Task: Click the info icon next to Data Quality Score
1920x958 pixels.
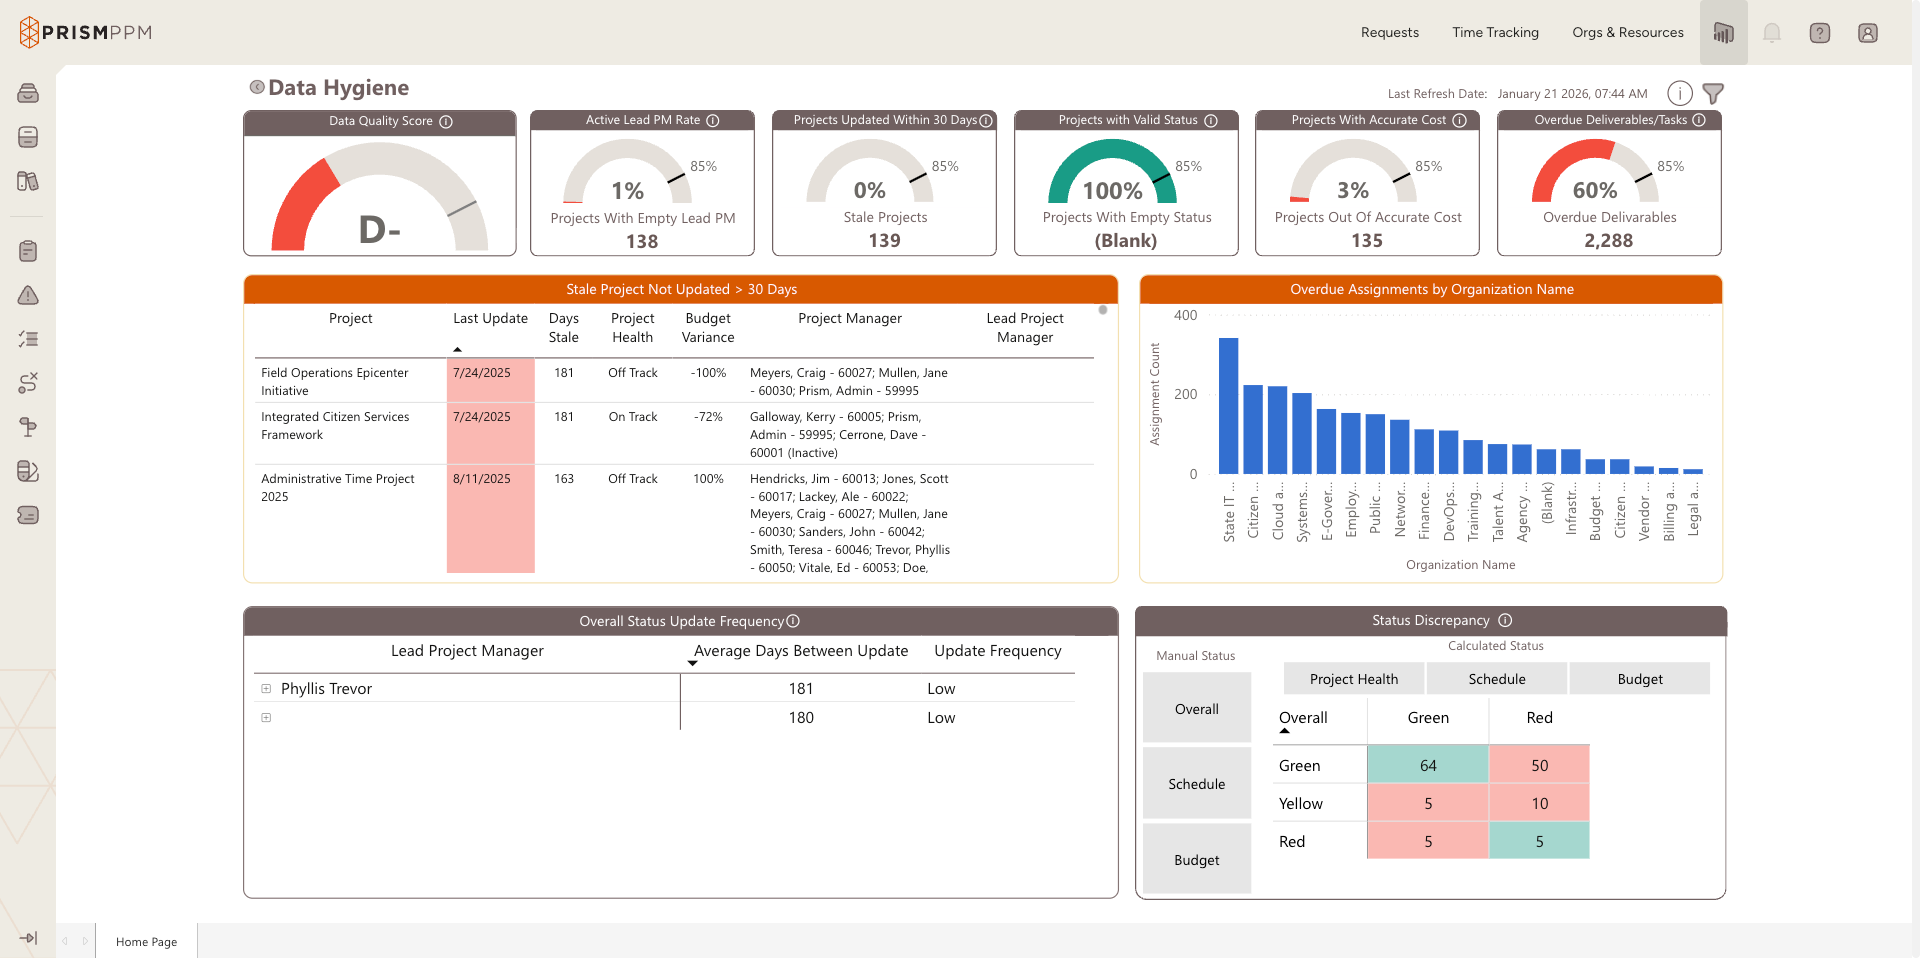Action: click(446, 121)
